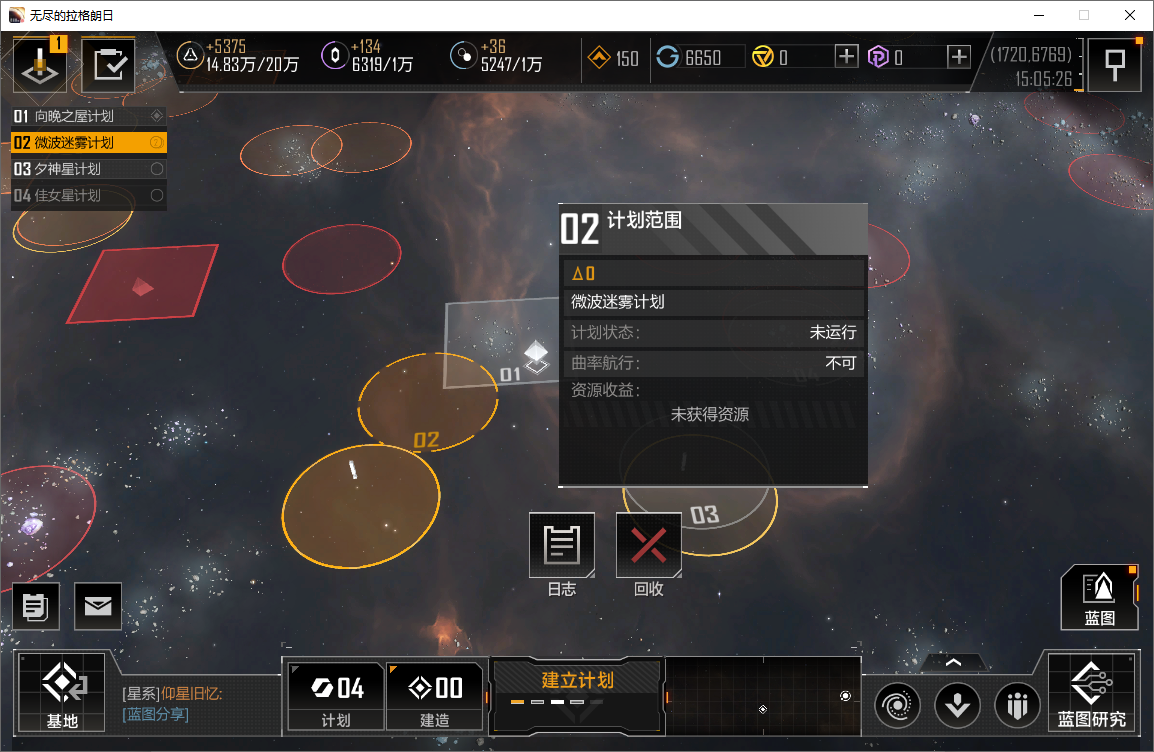Add more purple currency with plus
The height and width of the screenshot is (752, 1154).
click(x=958, y=57)
